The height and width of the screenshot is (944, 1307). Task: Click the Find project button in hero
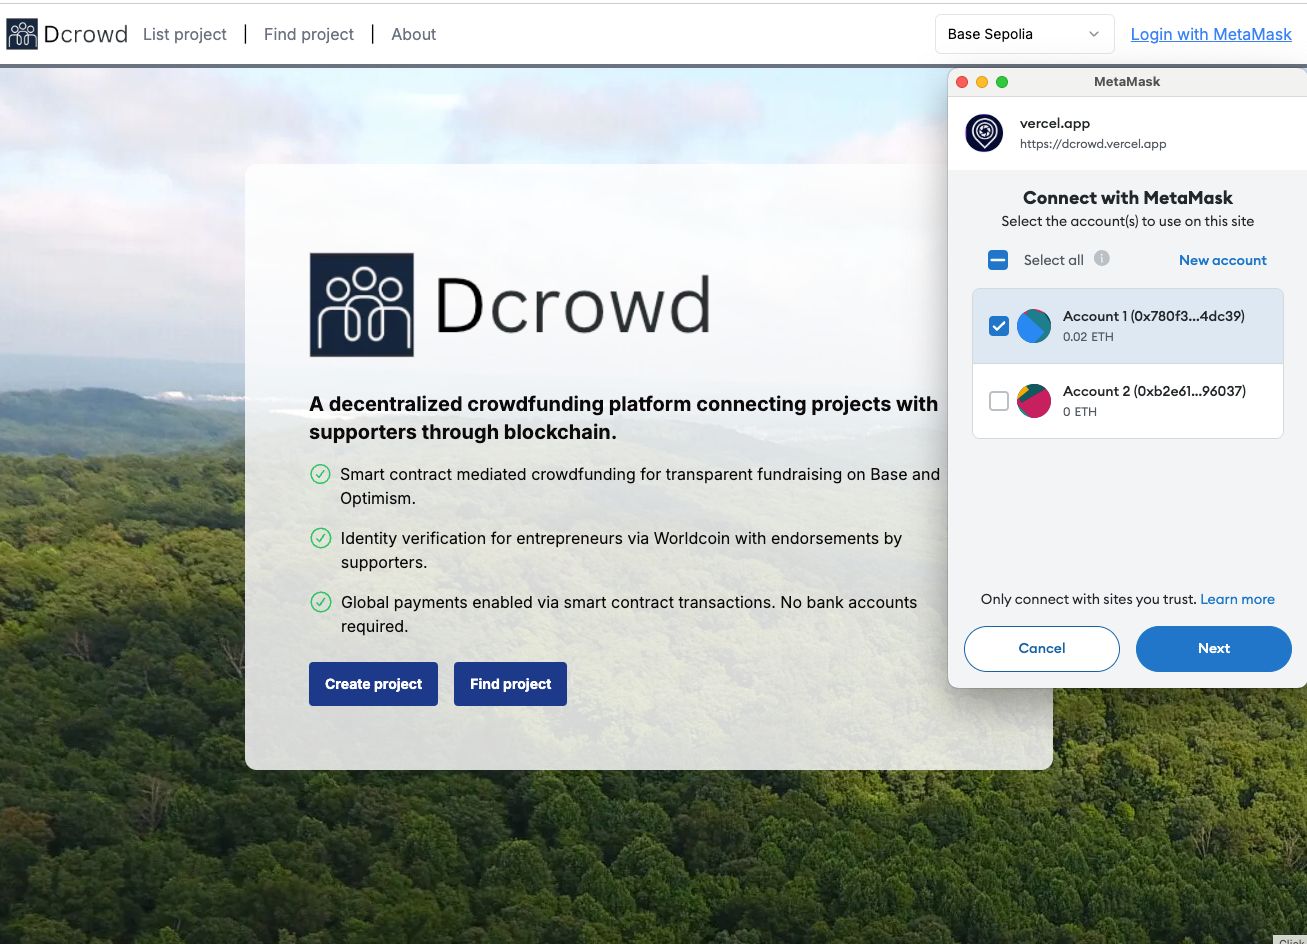click(510, 684)
